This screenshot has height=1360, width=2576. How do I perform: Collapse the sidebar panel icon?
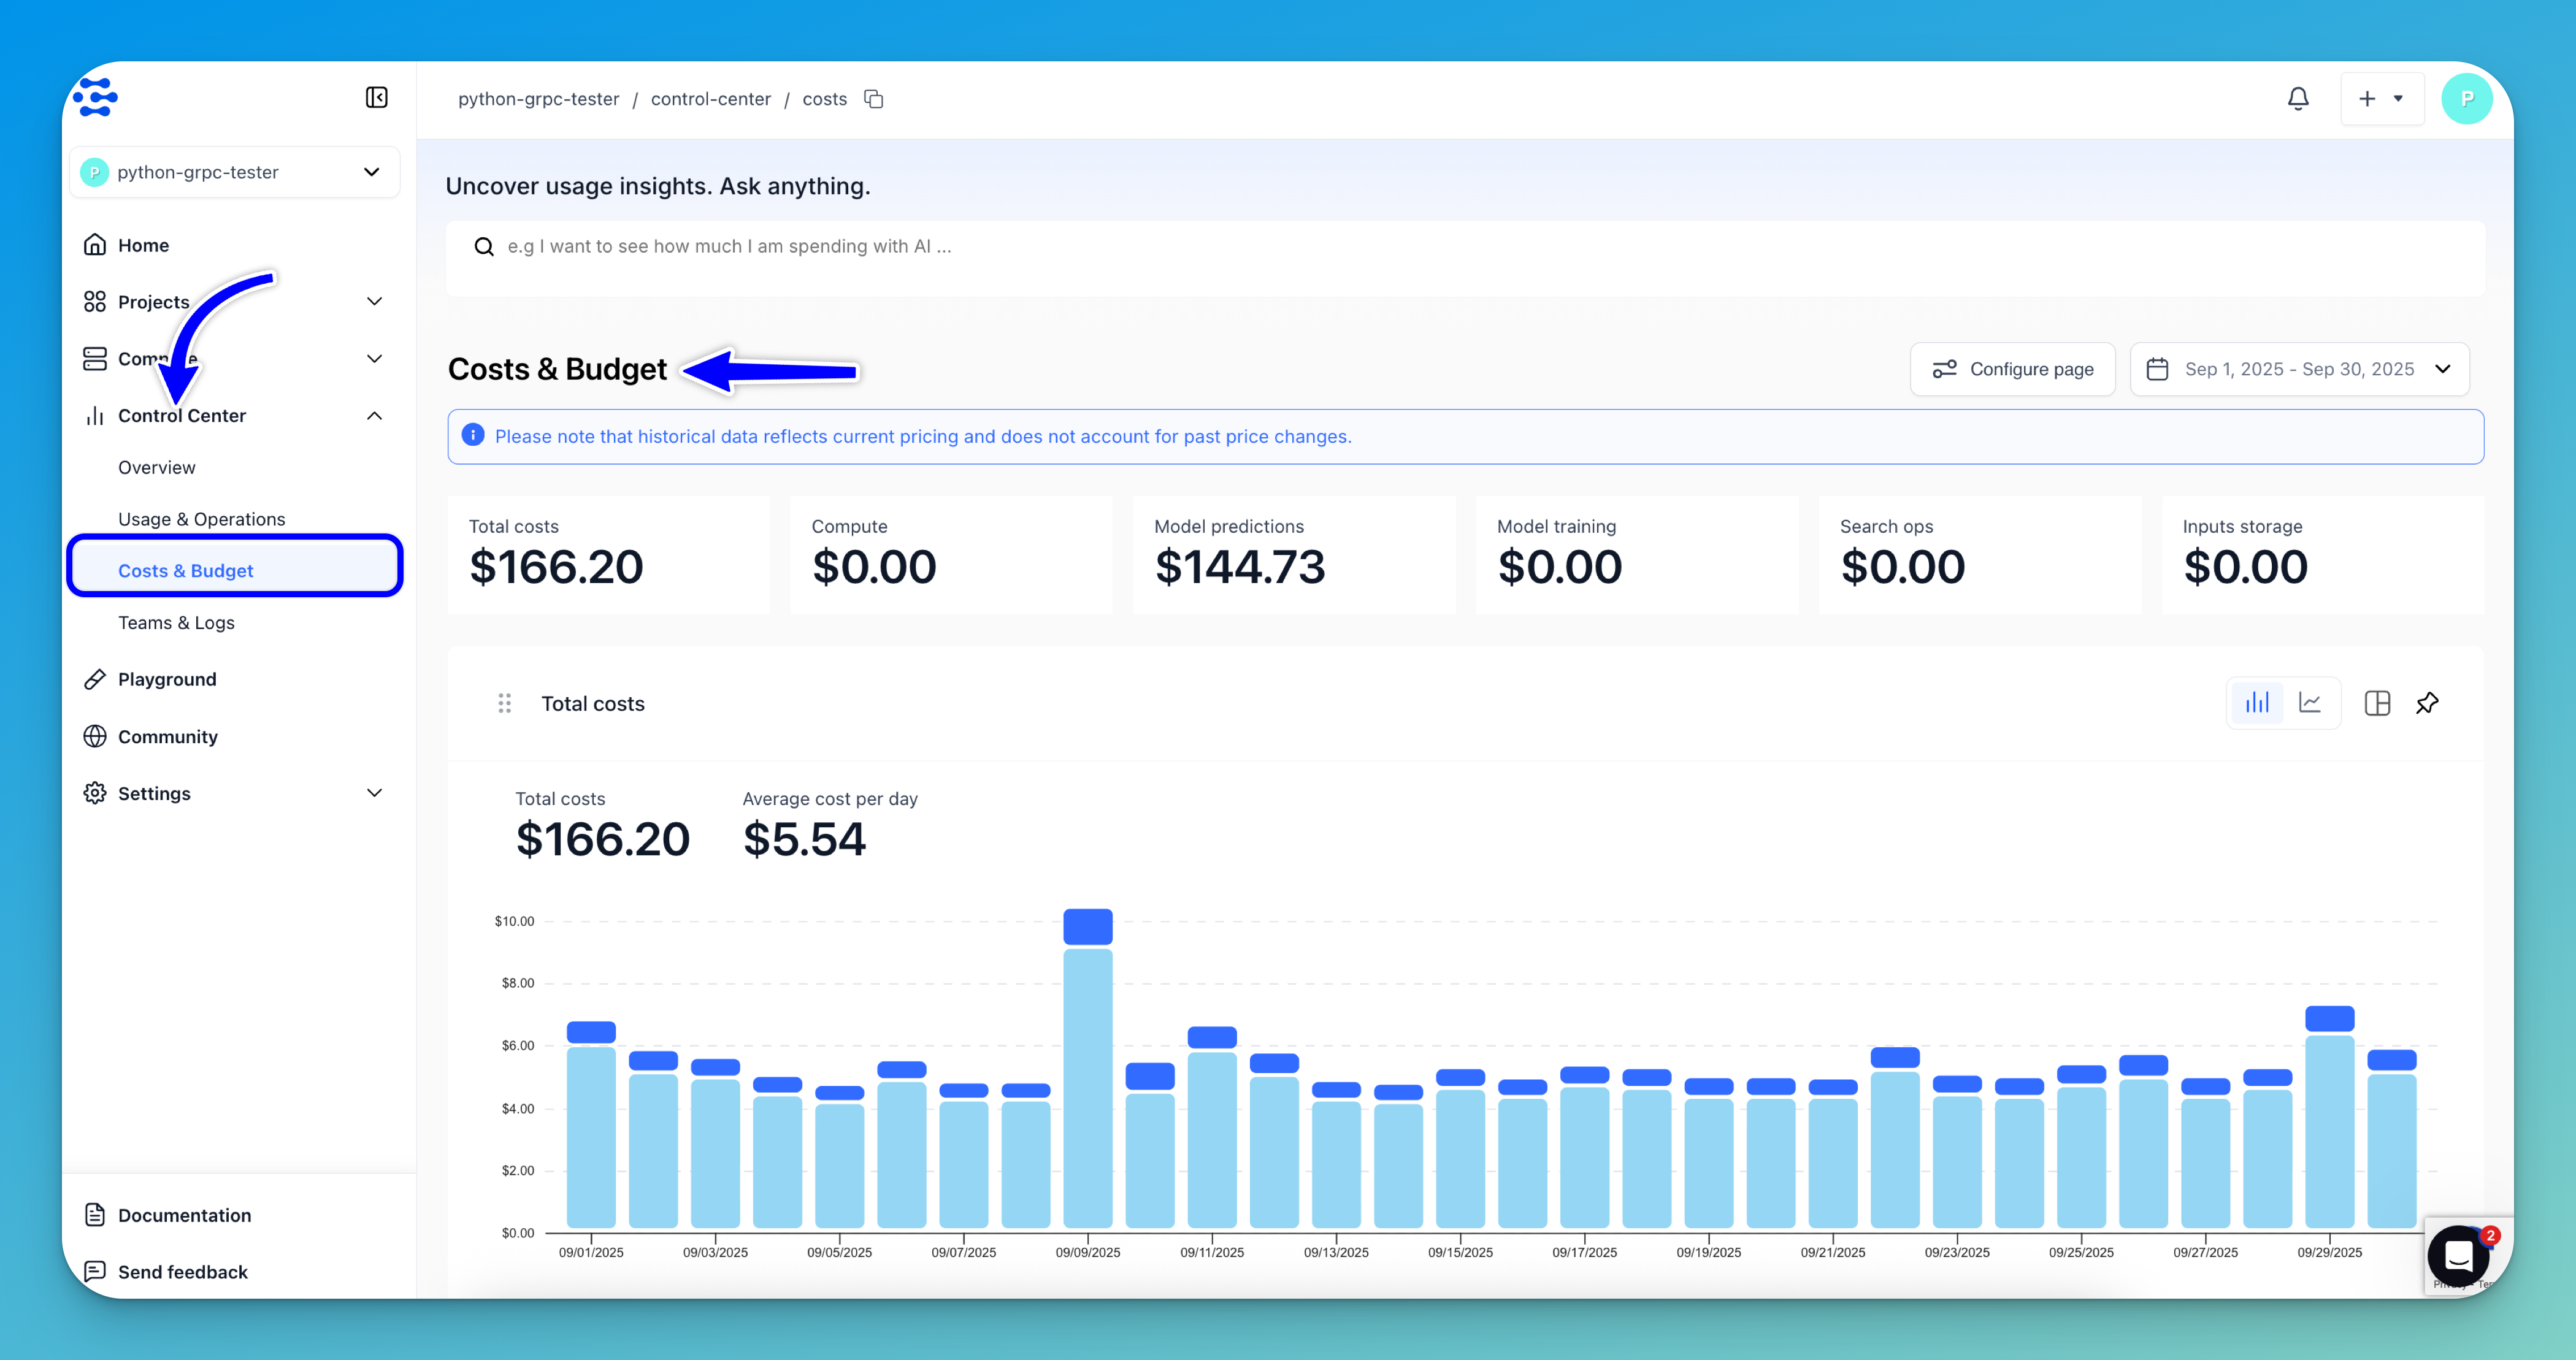click(376, 97)
